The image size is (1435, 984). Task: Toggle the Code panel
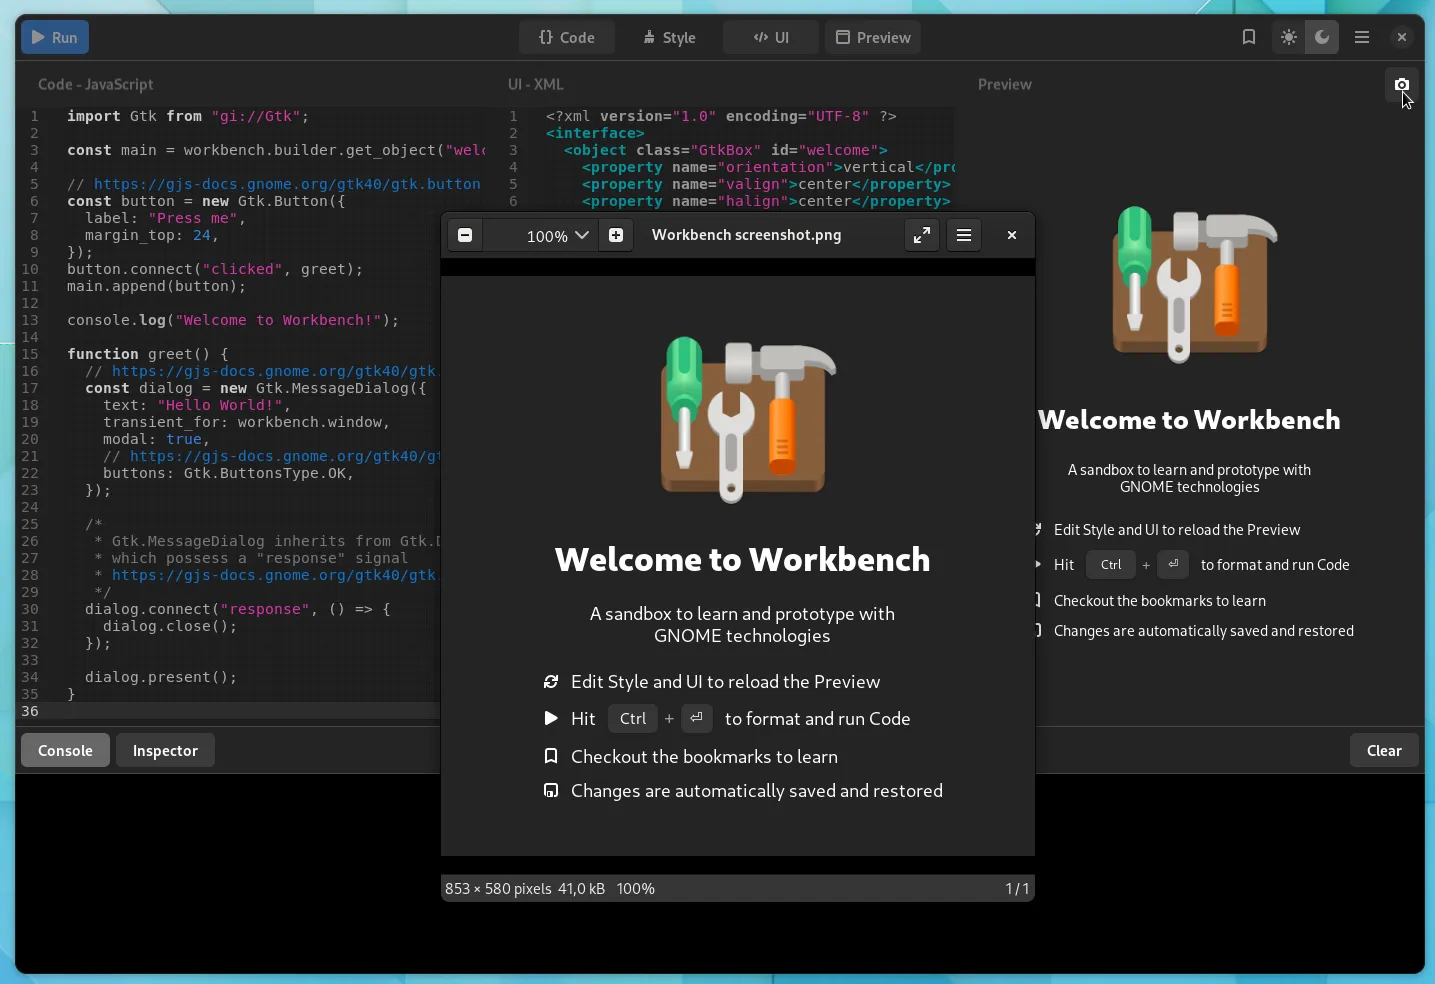[x=566, y=38]
